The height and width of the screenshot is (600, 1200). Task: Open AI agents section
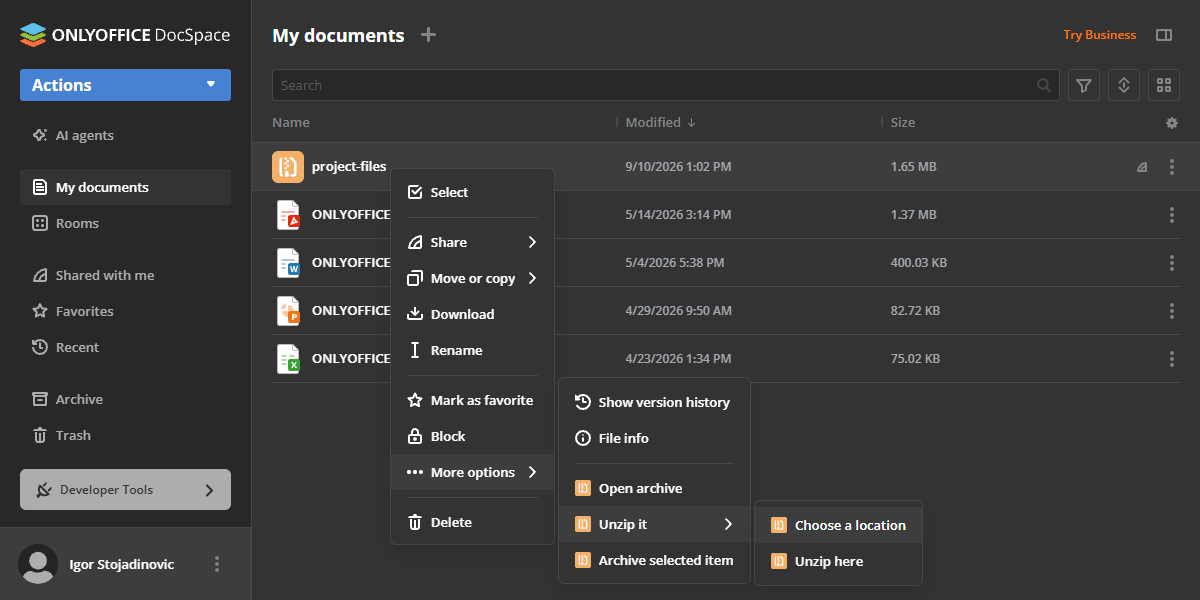[x=125, y=135]
